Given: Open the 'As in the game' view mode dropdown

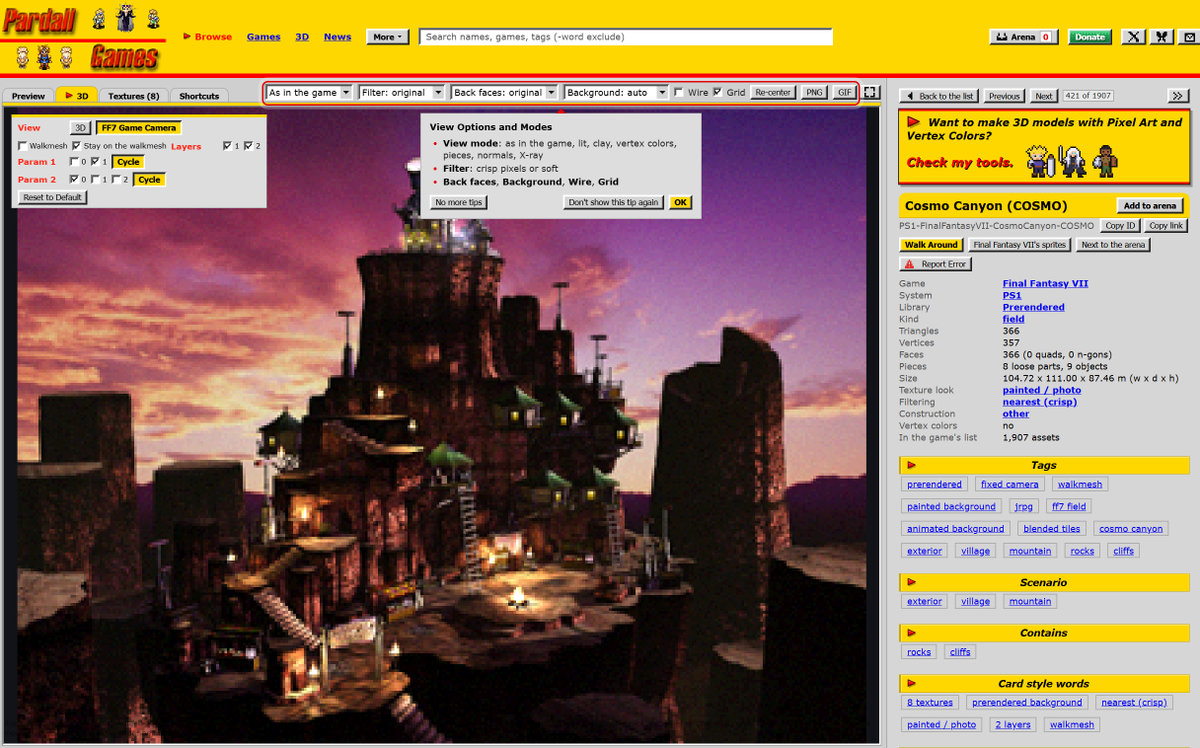Looking at the screenshot, I should click(310, 92).
